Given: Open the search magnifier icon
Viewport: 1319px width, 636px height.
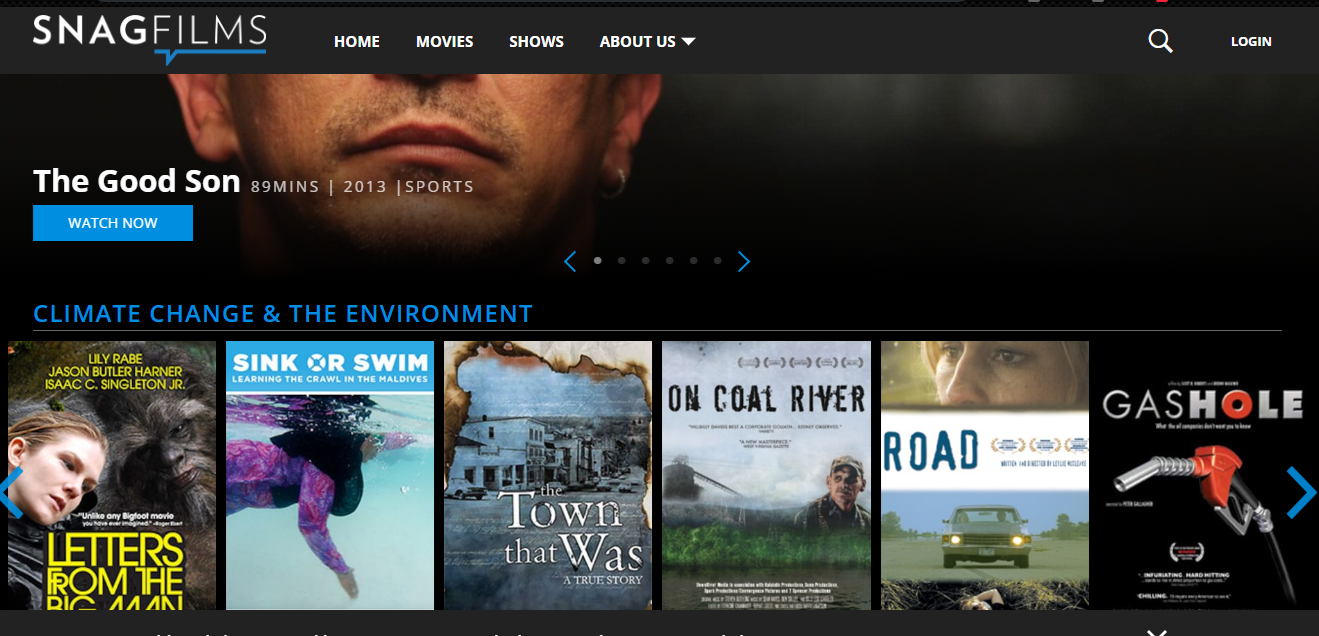Looking at the screenshot, I should click(1160, 41).
